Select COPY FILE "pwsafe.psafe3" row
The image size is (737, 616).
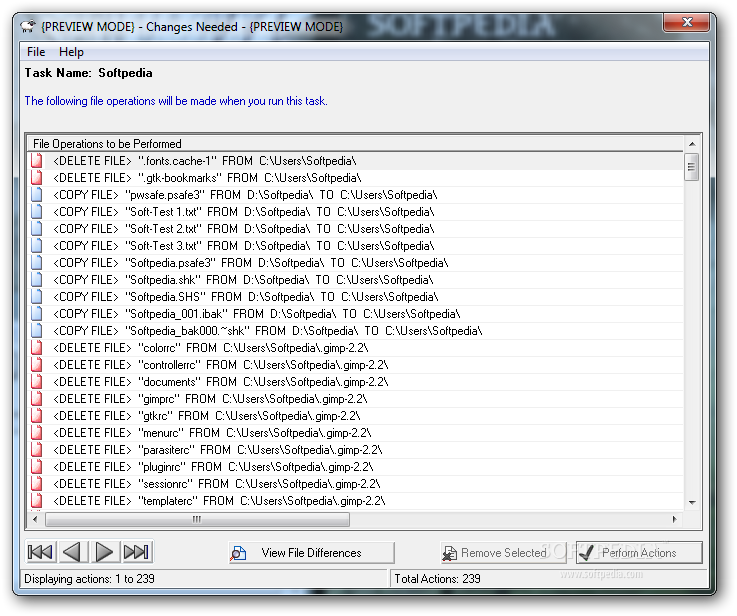(355, 195)
